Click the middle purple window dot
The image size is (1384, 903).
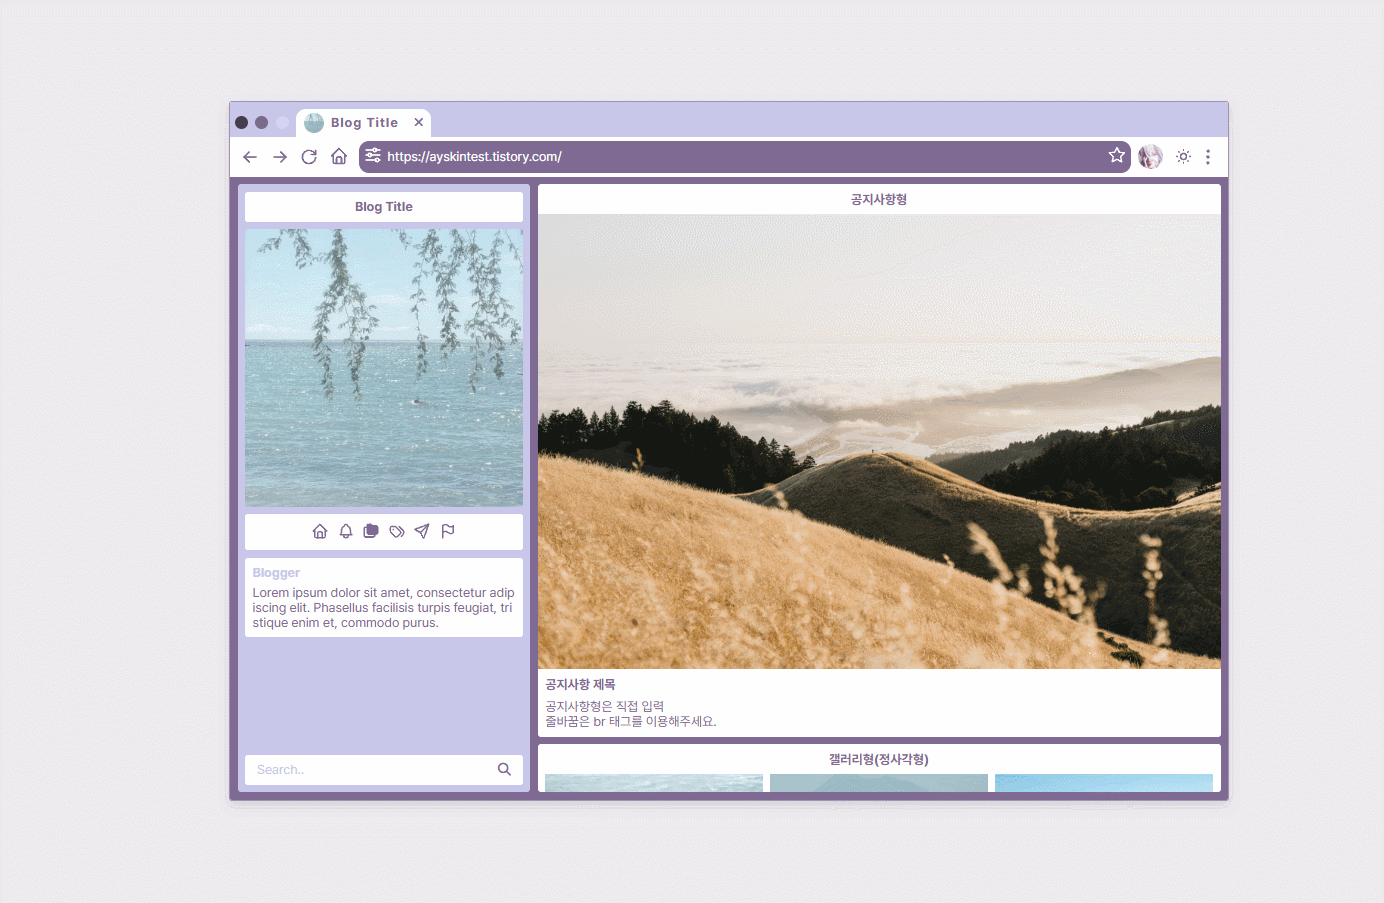pos(262,123)
